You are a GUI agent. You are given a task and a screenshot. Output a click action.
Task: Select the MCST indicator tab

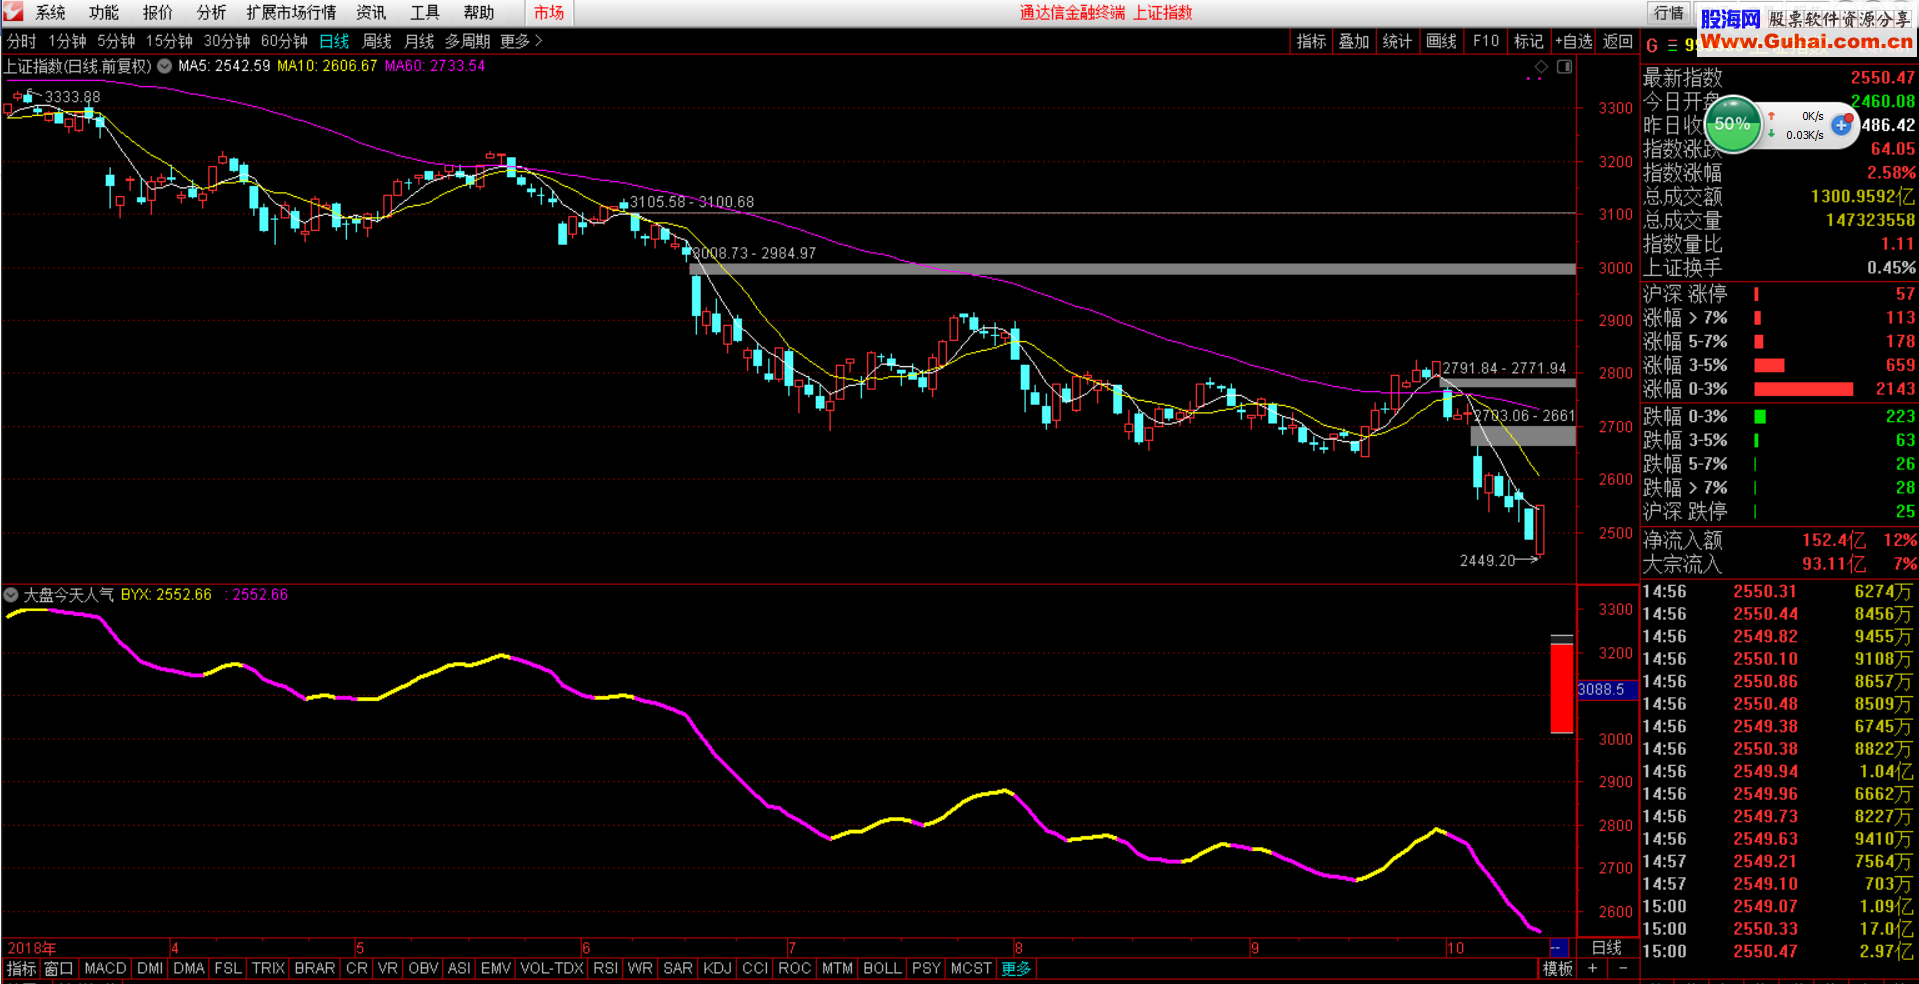[971, 968]
